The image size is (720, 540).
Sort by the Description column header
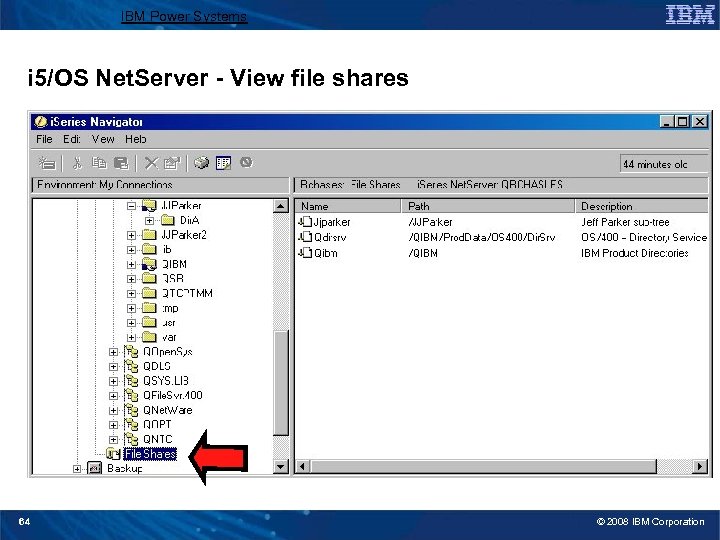(641, 206)
